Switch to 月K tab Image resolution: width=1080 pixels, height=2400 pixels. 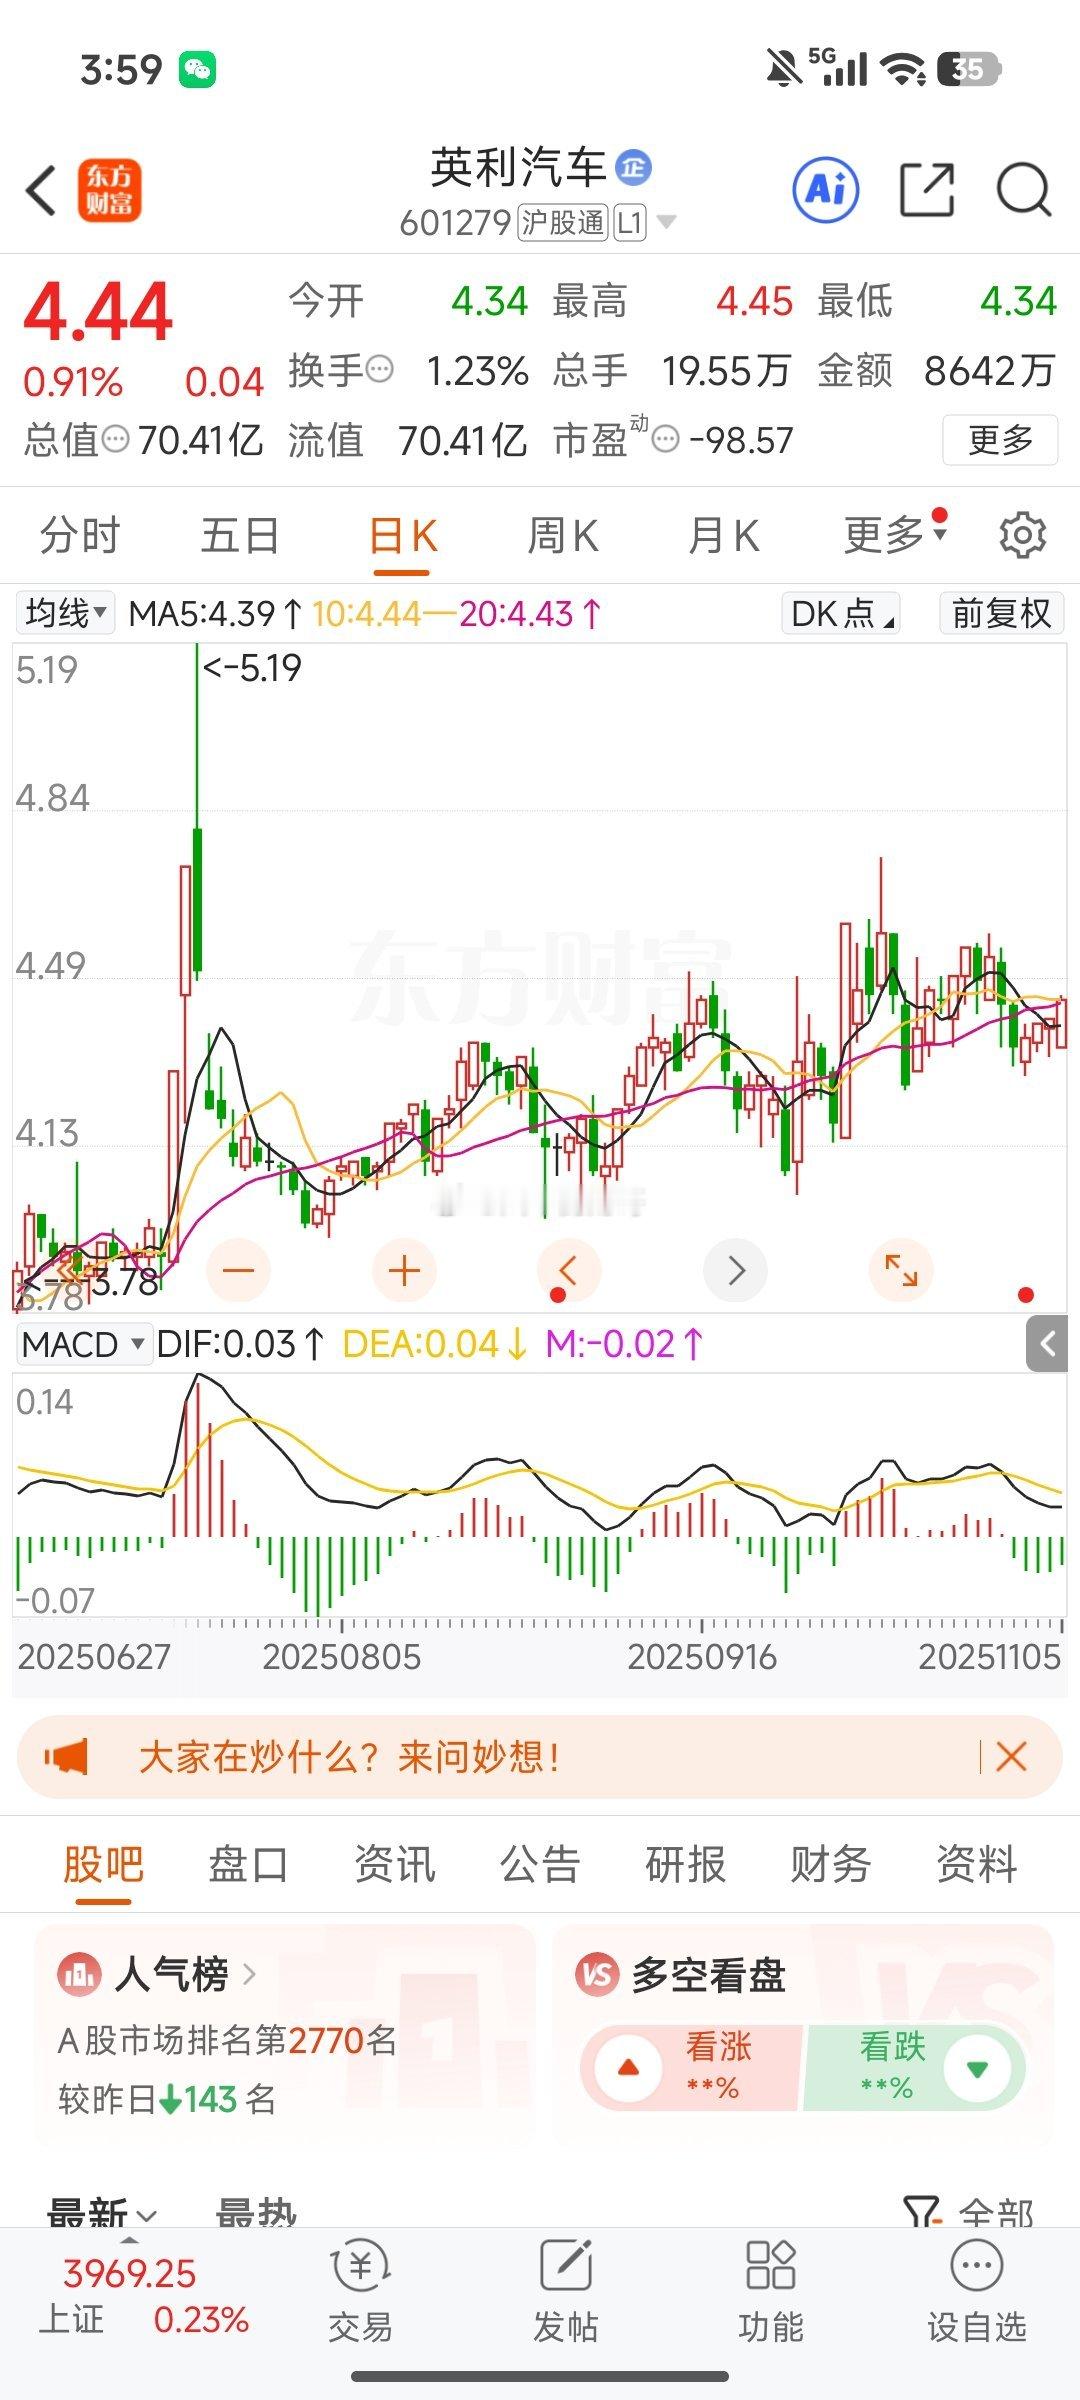click(x=724, y=536)
